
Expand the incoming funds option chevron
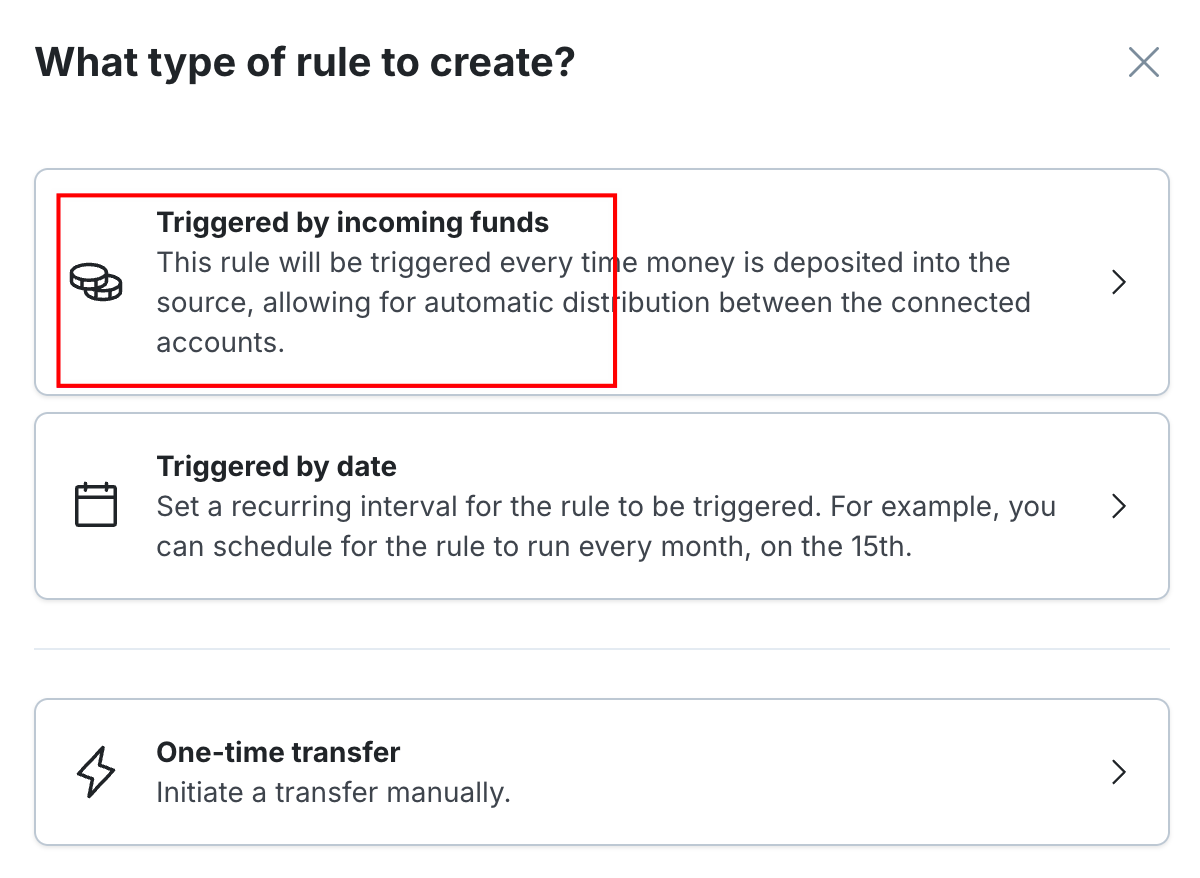1120,282
